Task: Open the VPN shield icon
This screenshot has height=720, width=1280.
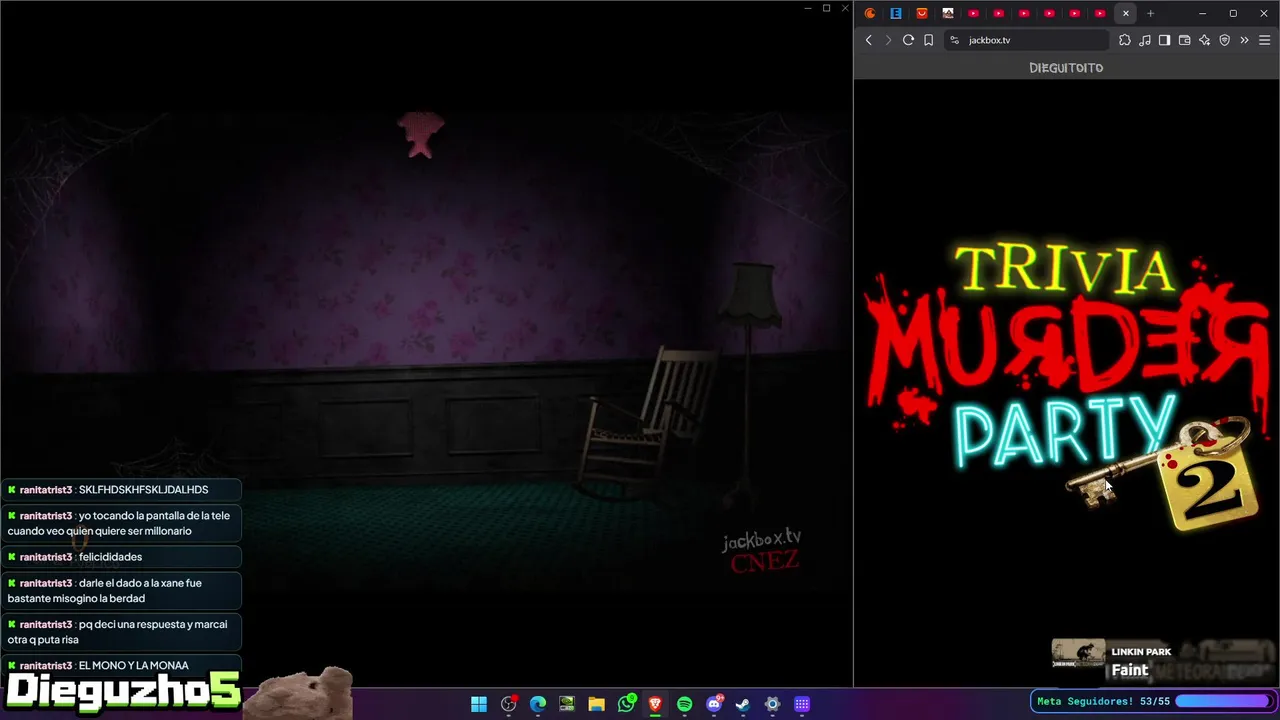Action: point(1225,40)
